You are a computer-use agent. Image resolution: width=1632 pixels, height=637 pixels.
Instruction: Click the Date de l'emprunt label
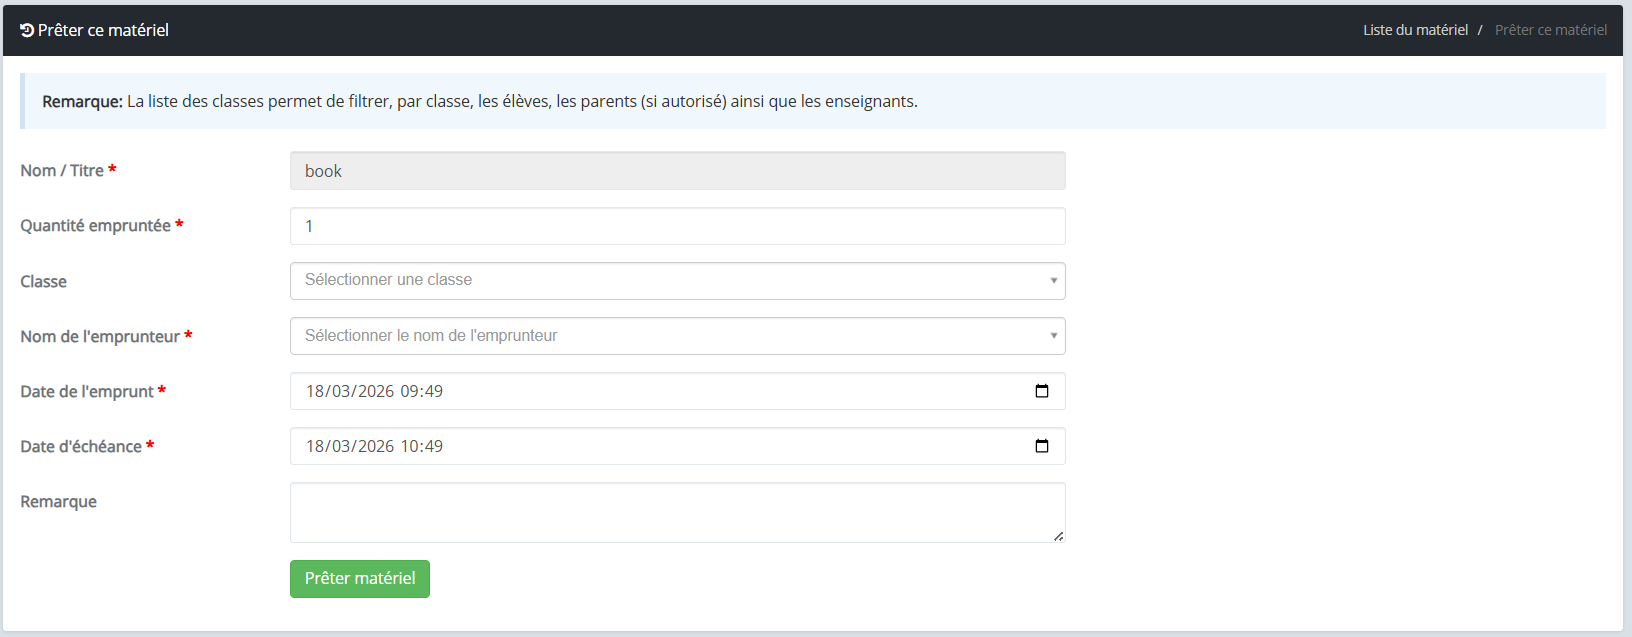point(87,392)
